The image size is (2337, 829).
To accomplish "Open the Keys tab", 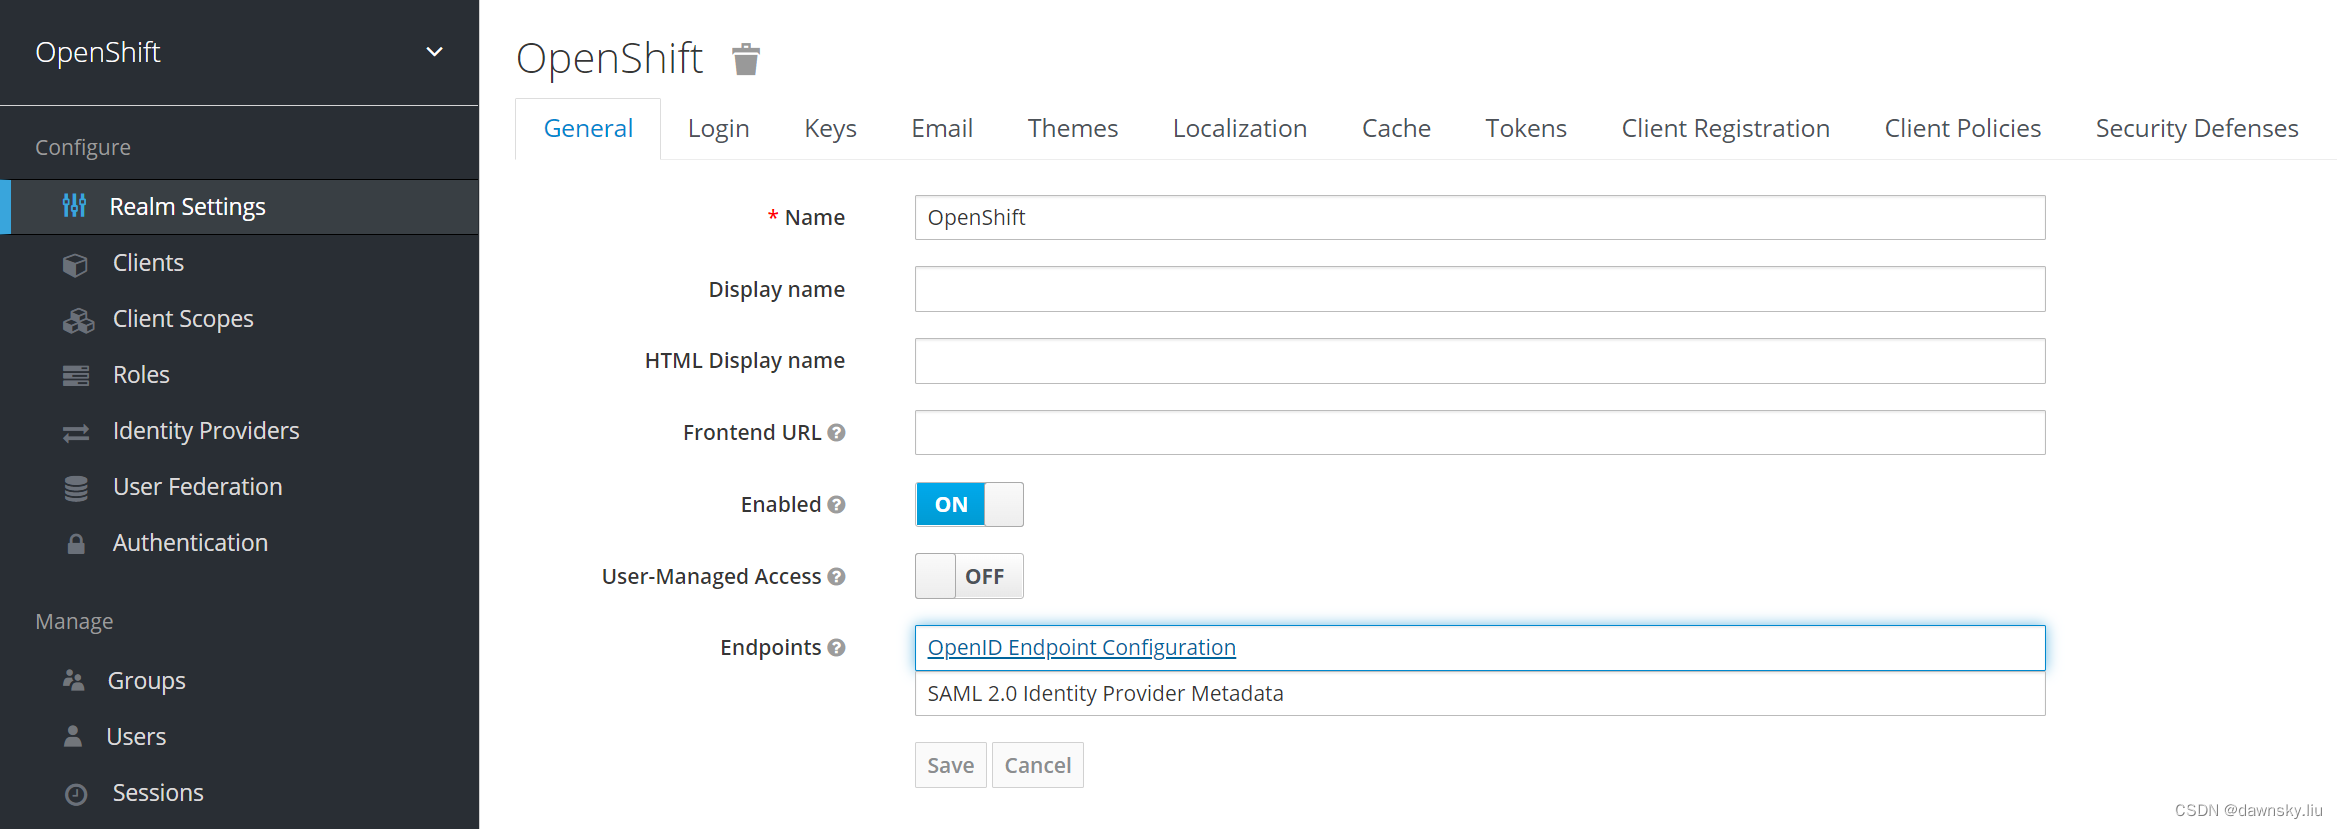I will click(x=830, y=128).
